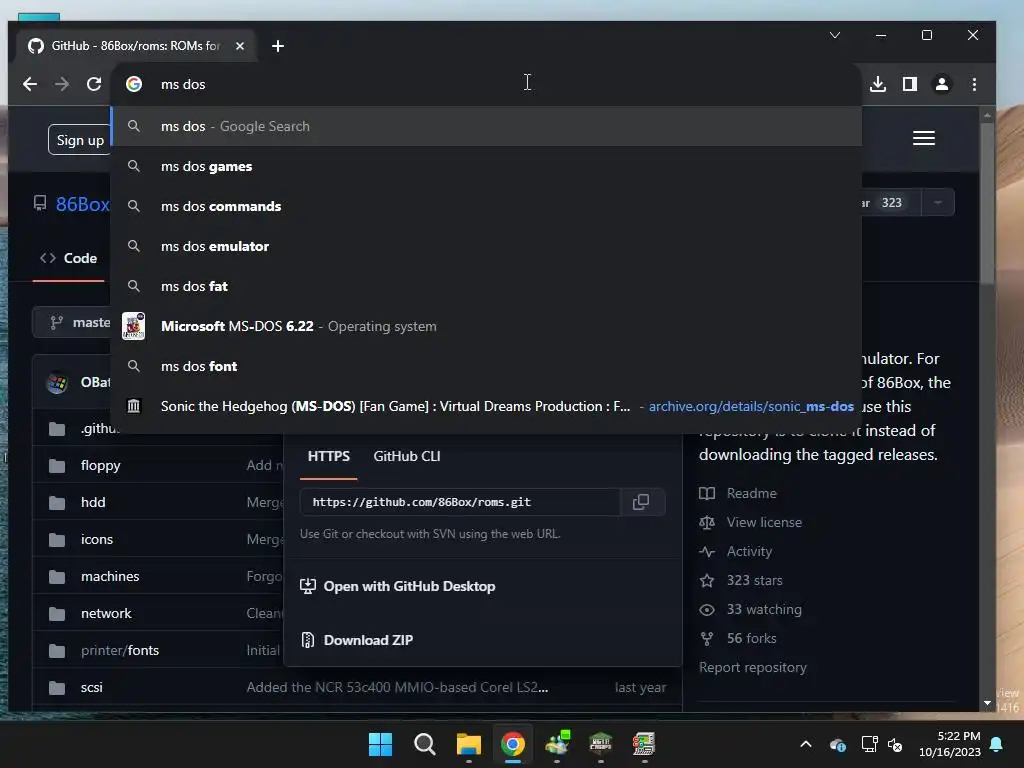Image resolution: width=1024 pixels, height=768 pixels.
Task: Open the icons folder
Action: pos(97,539)
